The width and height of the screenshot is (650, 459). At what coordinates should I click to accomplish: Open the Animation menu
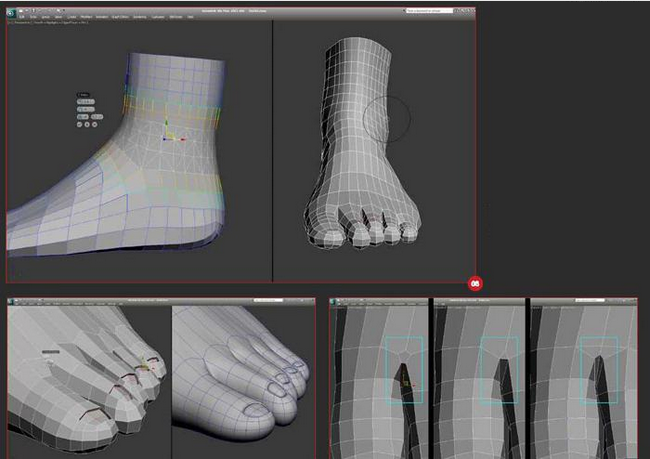tap(102, 17)
